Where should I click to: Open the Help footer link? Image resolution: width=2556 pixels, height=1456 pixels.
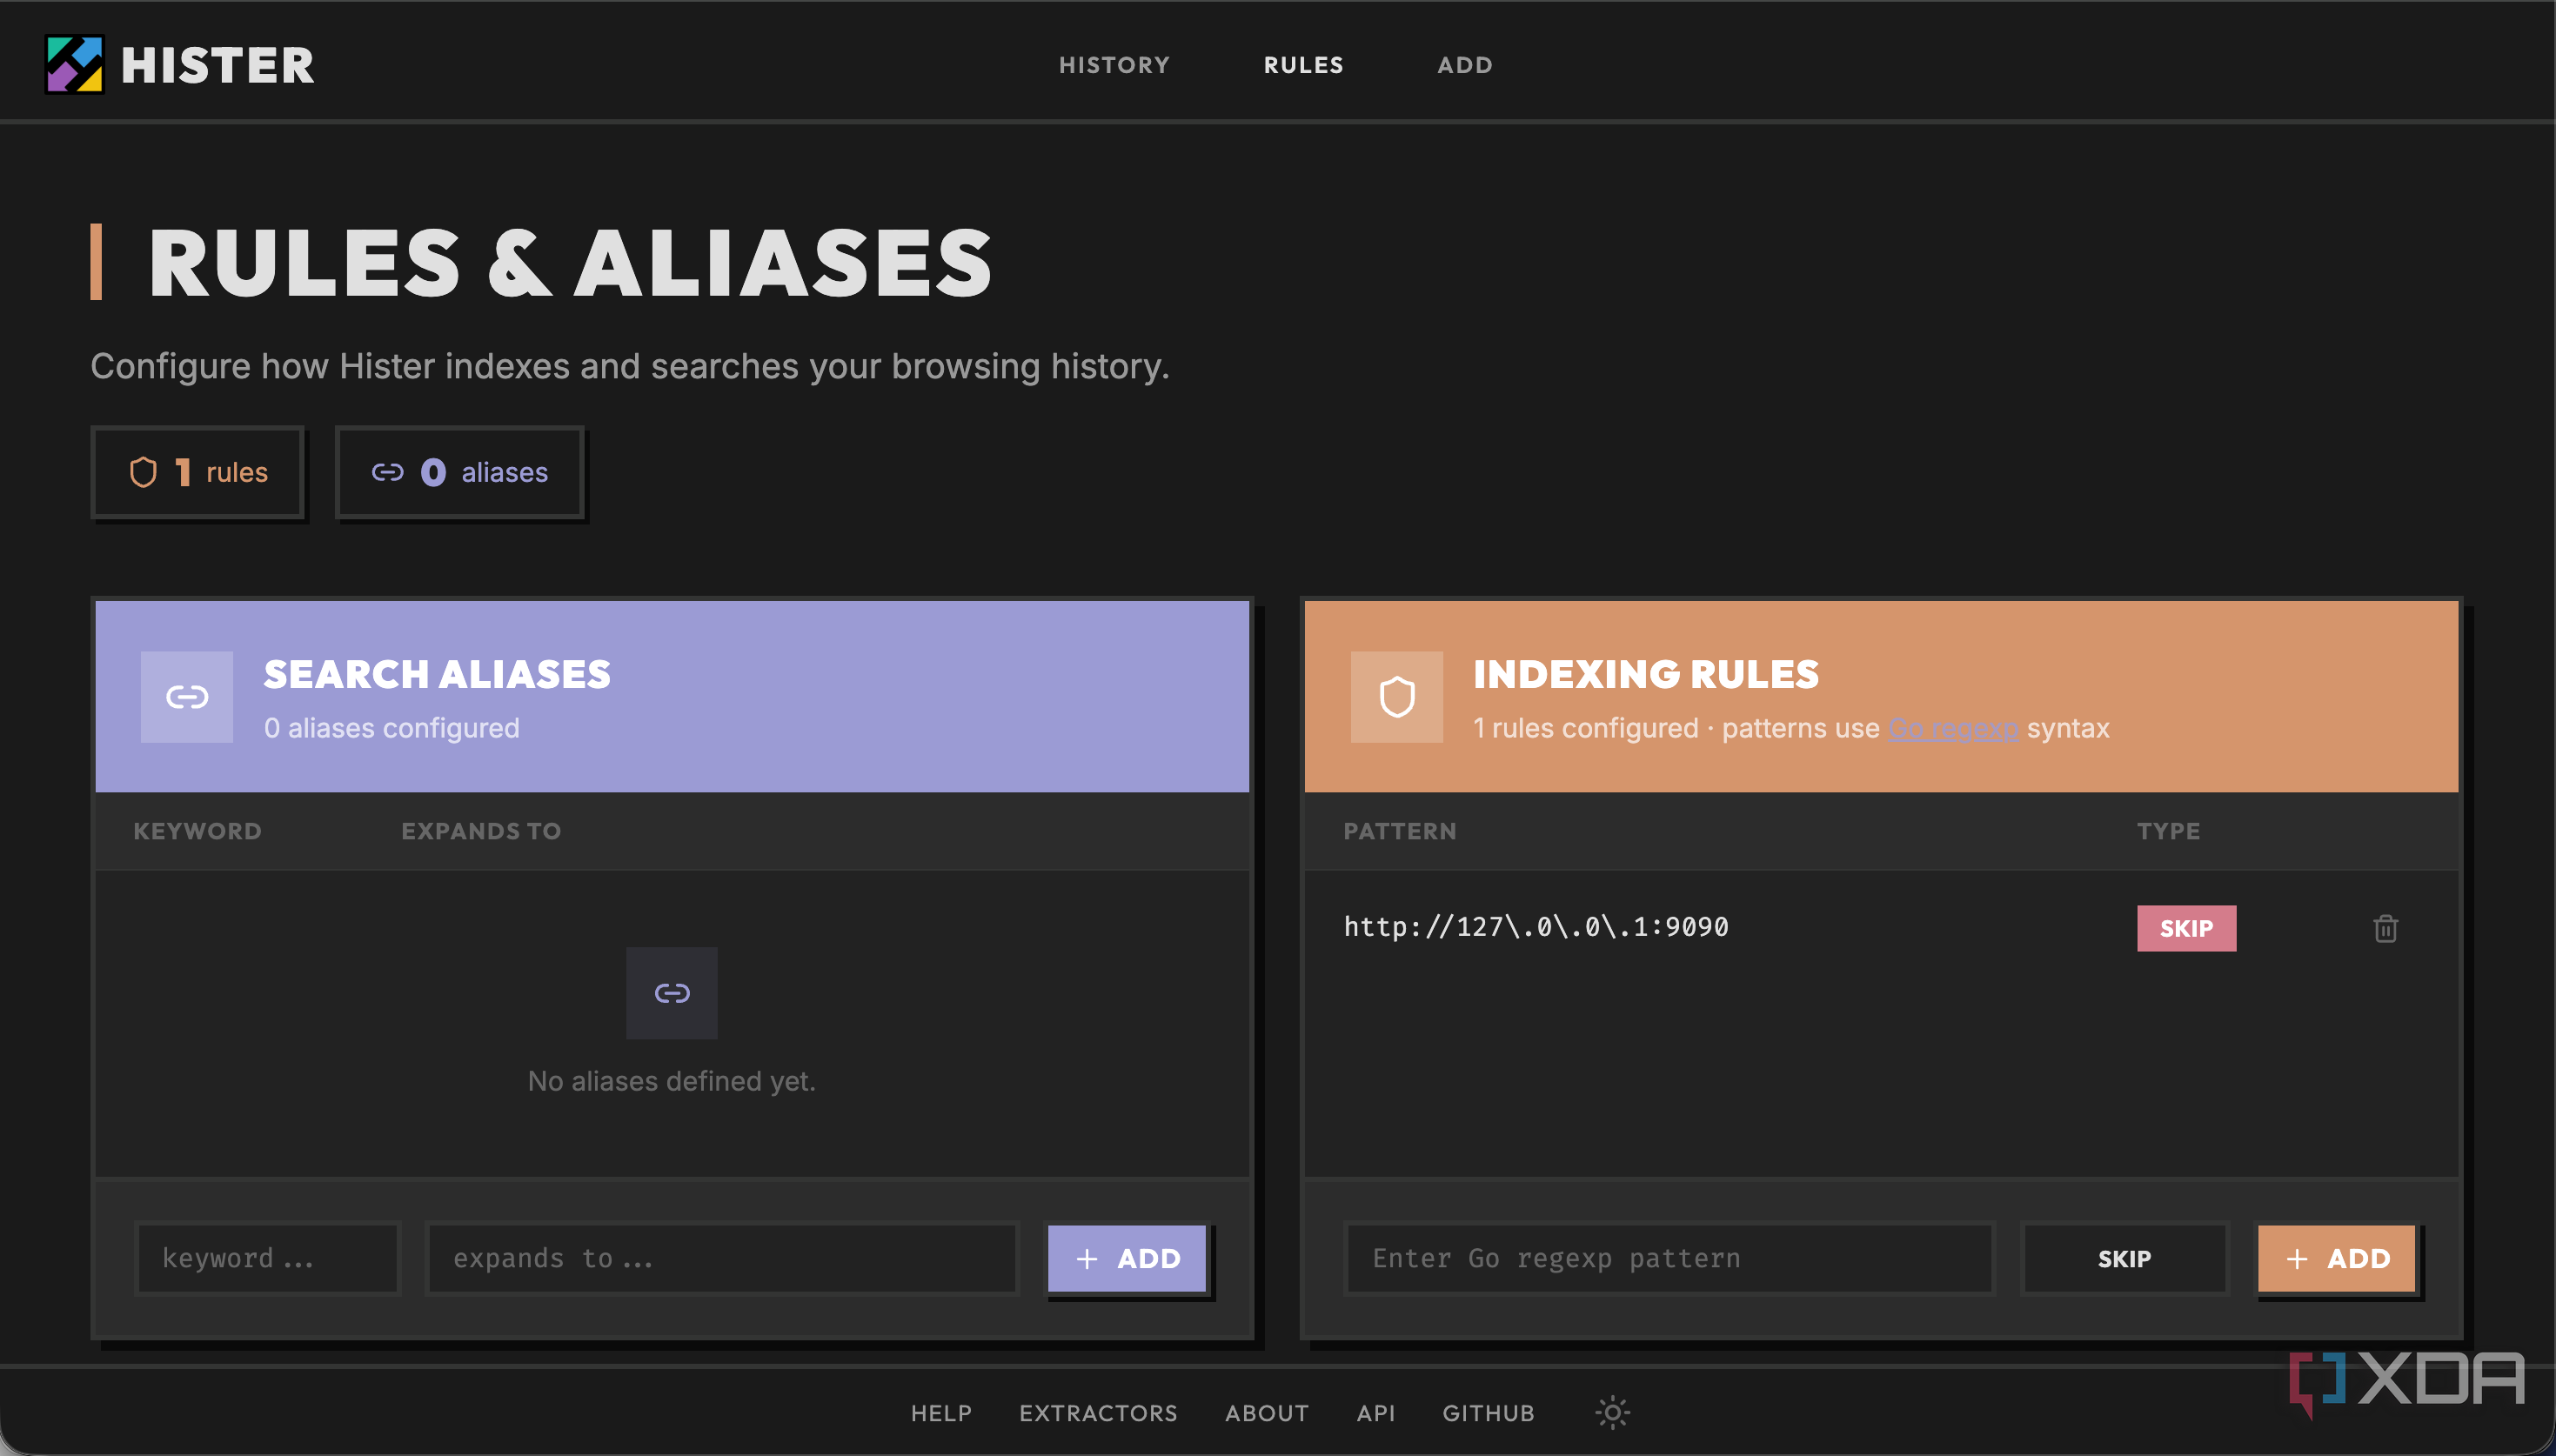pos(941,1413)
